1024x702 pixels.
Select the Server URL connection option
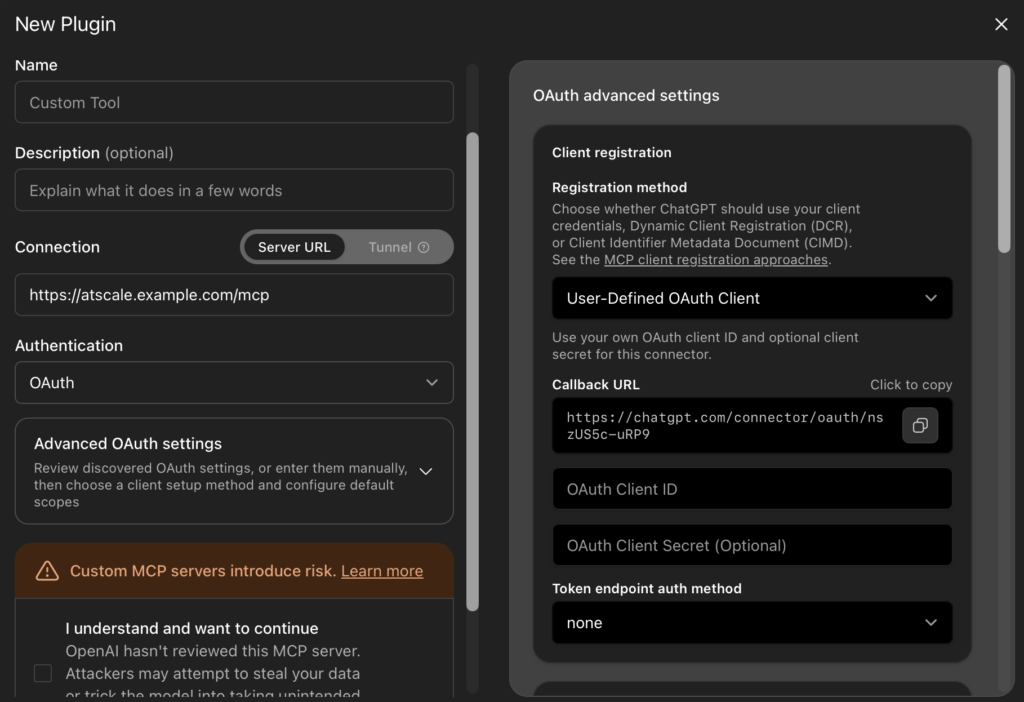tap(294, 247)
